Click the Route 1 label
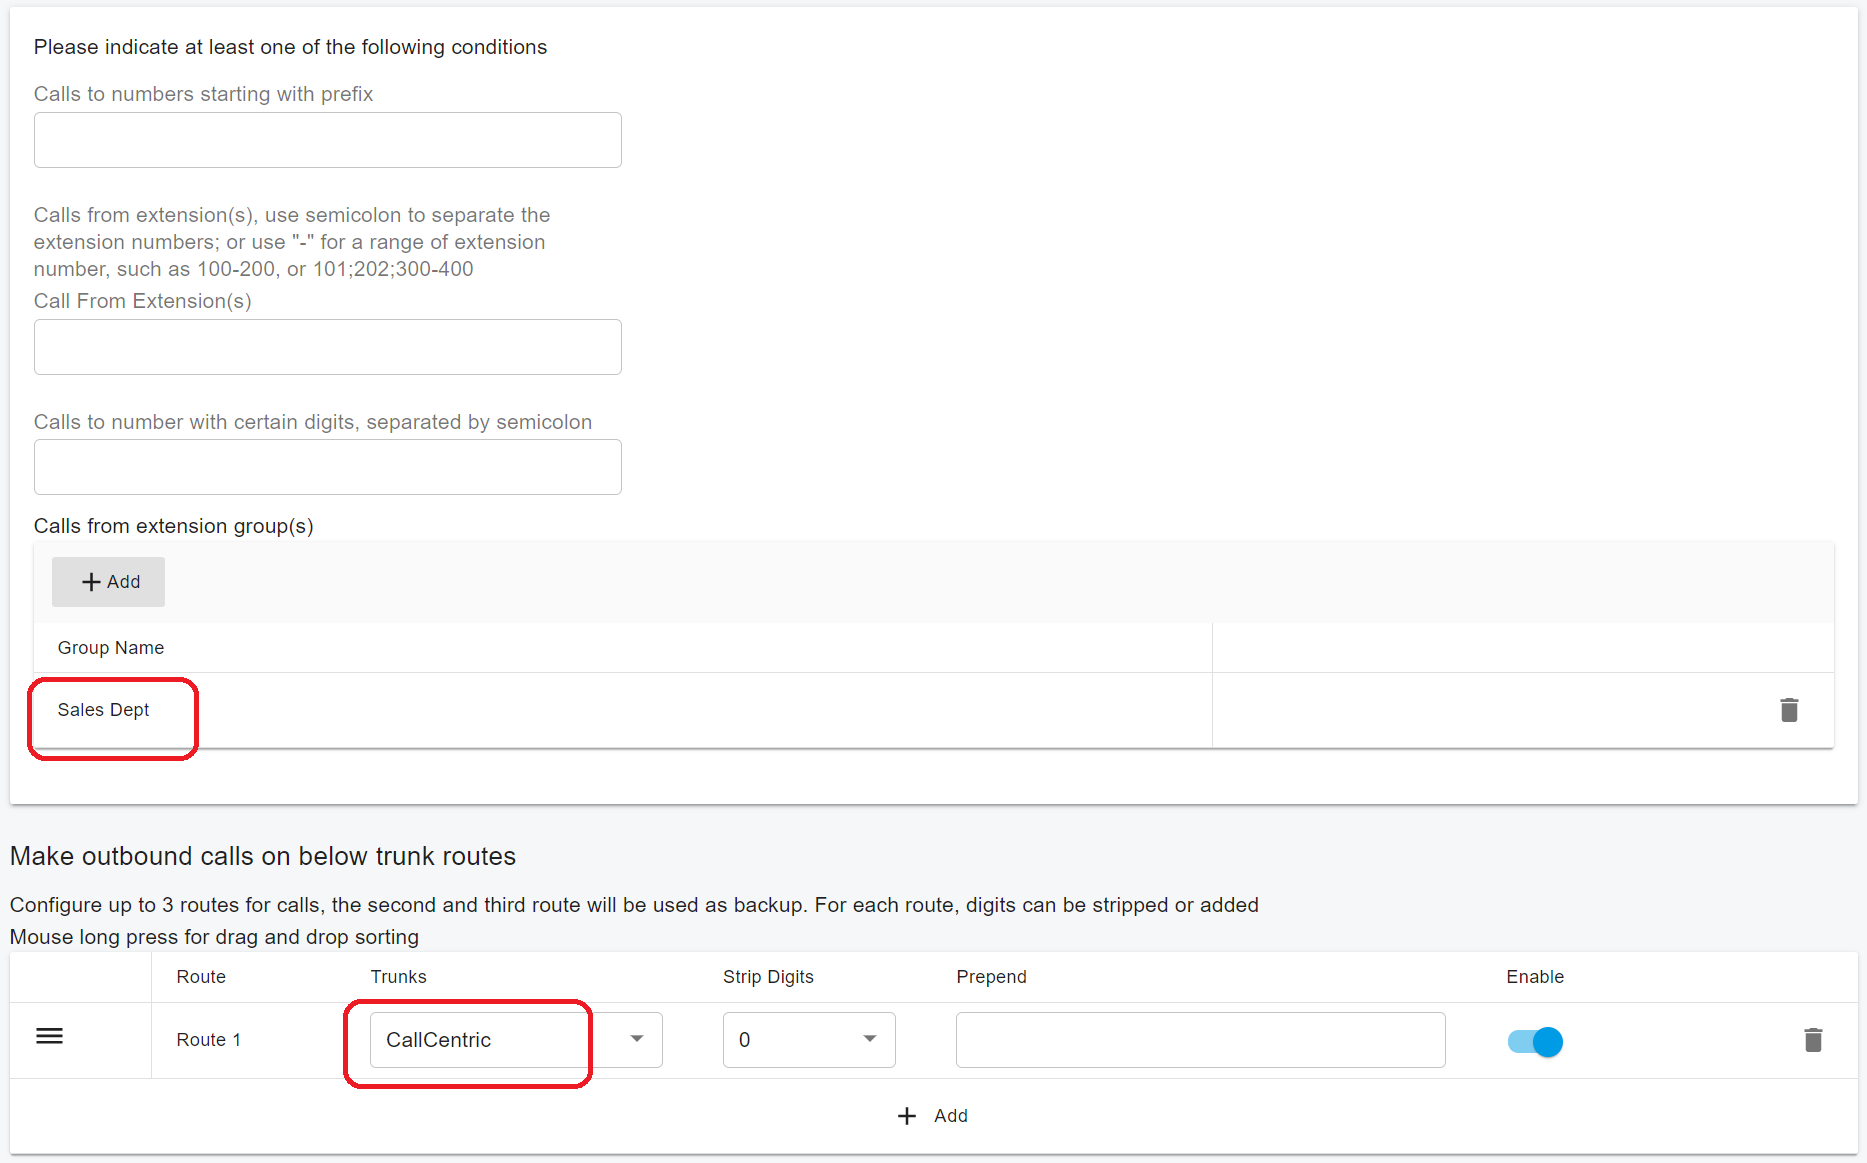The height and width of the screenshot is (1163, 1867). click(209, 1040)
